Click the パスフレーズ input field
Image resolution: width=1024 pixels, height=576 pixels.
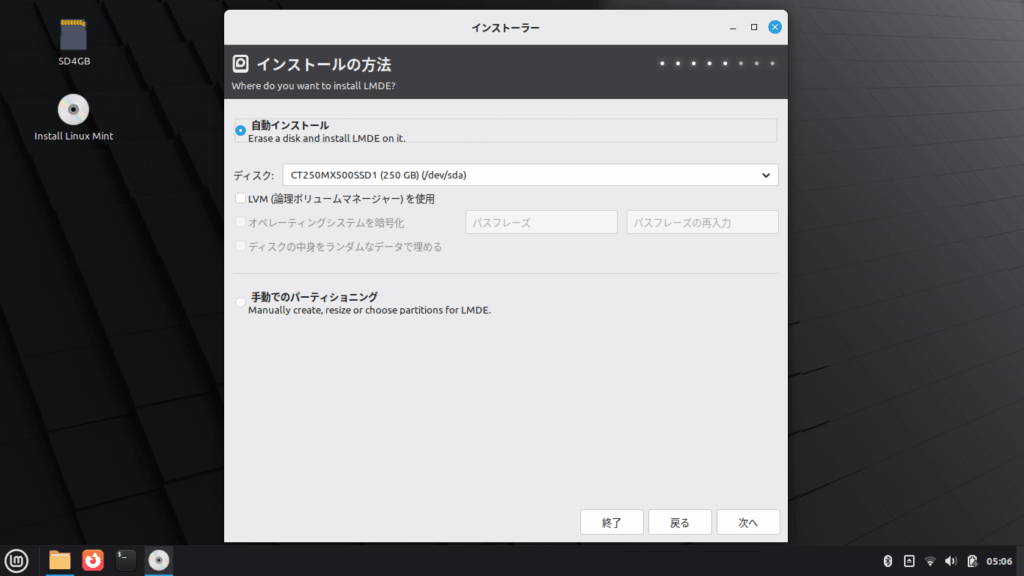pos(541,222)
